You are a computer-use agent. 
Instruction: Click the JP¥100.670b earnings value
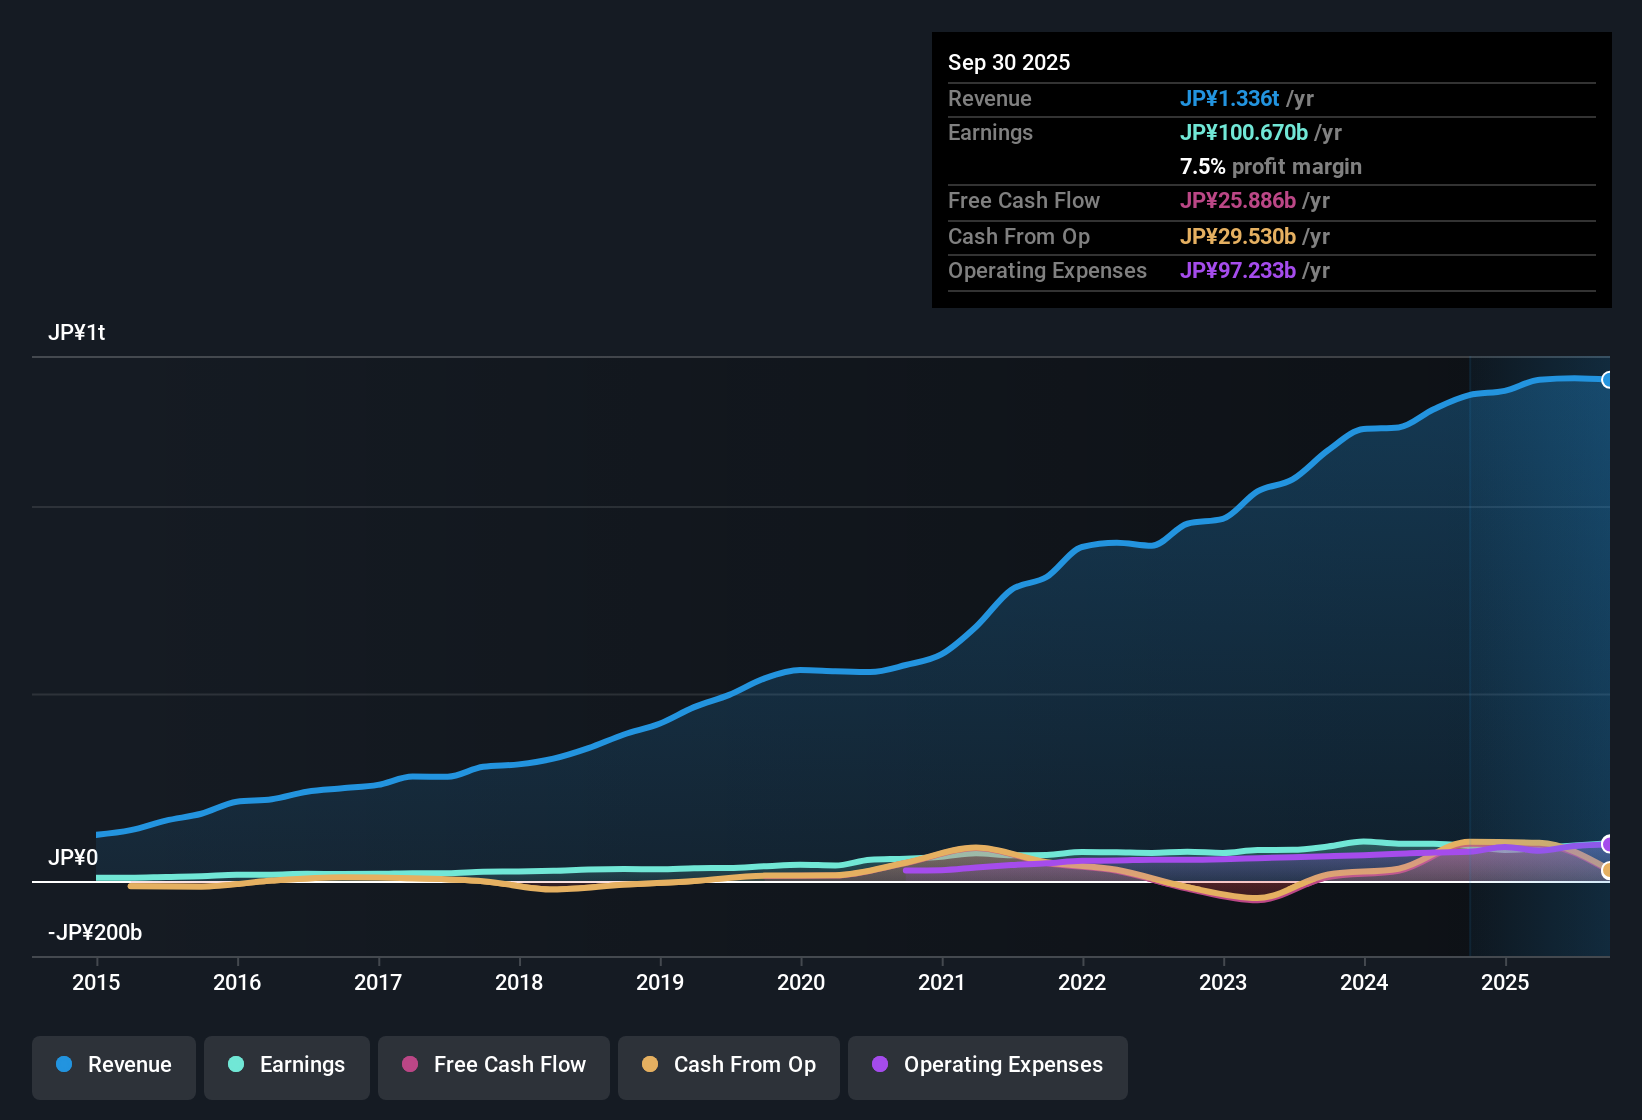point(1244,132)
